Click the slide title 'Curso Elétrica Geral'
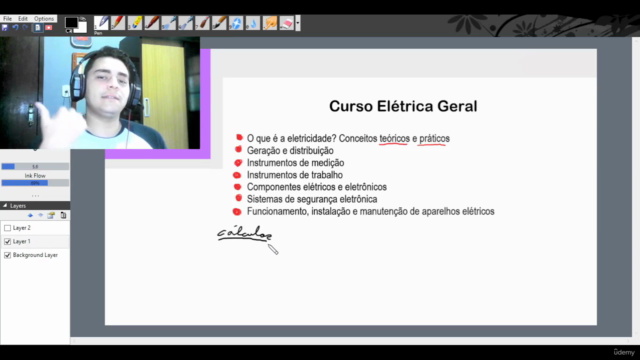Screen dimensions: 640x360 point(403,106)
